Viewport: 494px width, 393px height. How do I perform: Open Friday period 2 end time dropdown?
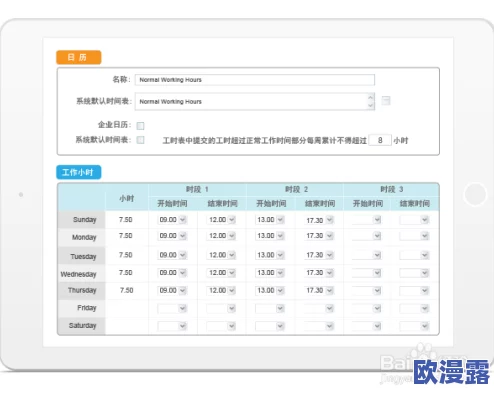pyautogui.click(x=319, y=308)
